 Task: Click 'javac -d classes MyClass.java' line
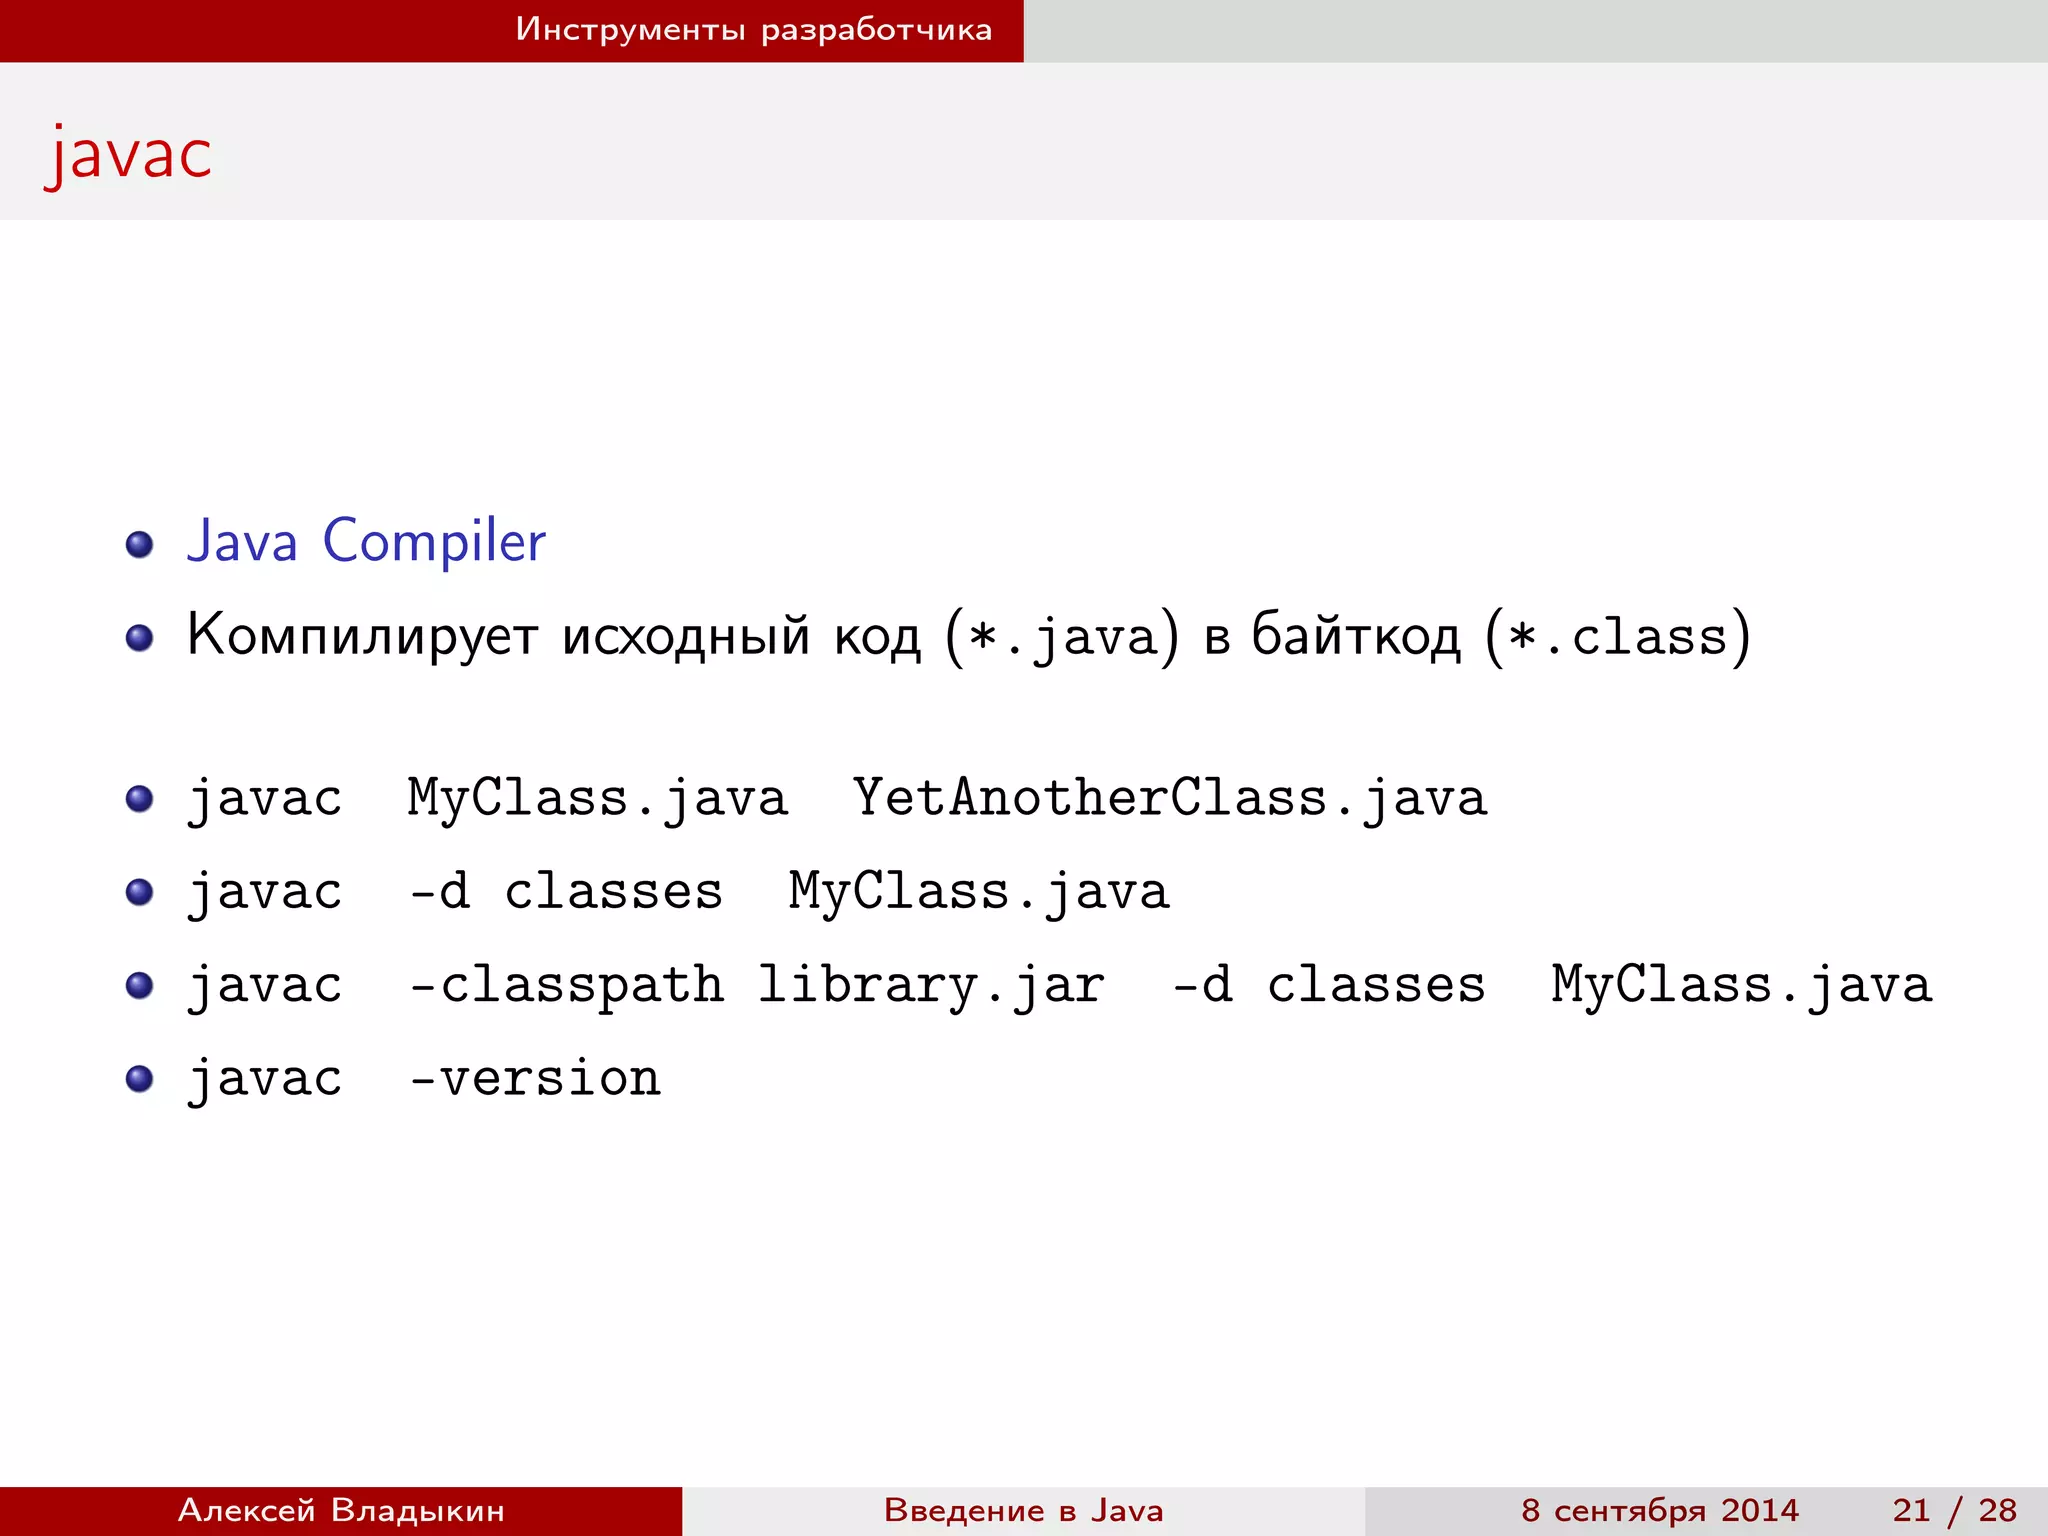[x=678, y=892]
